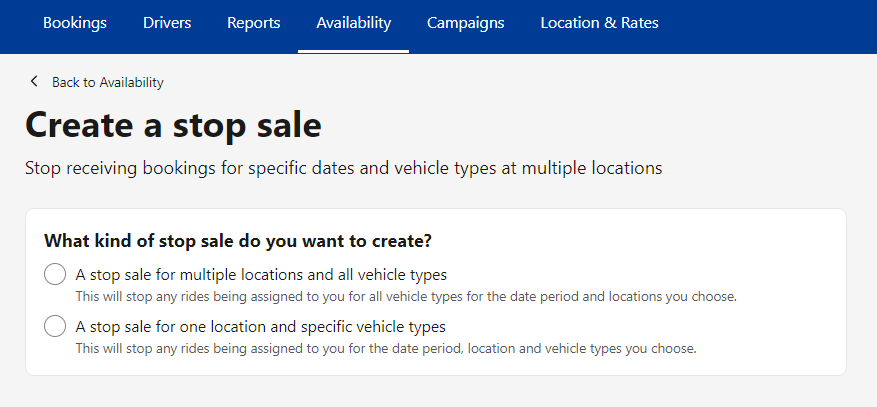877x407 pixels.
Task: Click the "What kind of stop sale" question
Action: coord(238,242)
